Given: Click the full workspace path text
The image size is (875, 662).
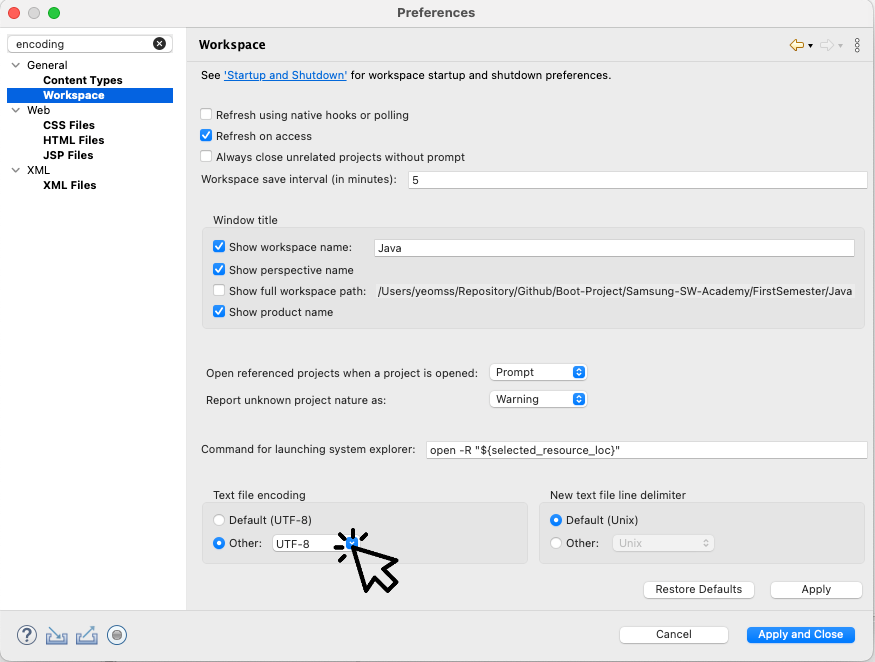Looking at the screenshot, I should tap(614, 291).
